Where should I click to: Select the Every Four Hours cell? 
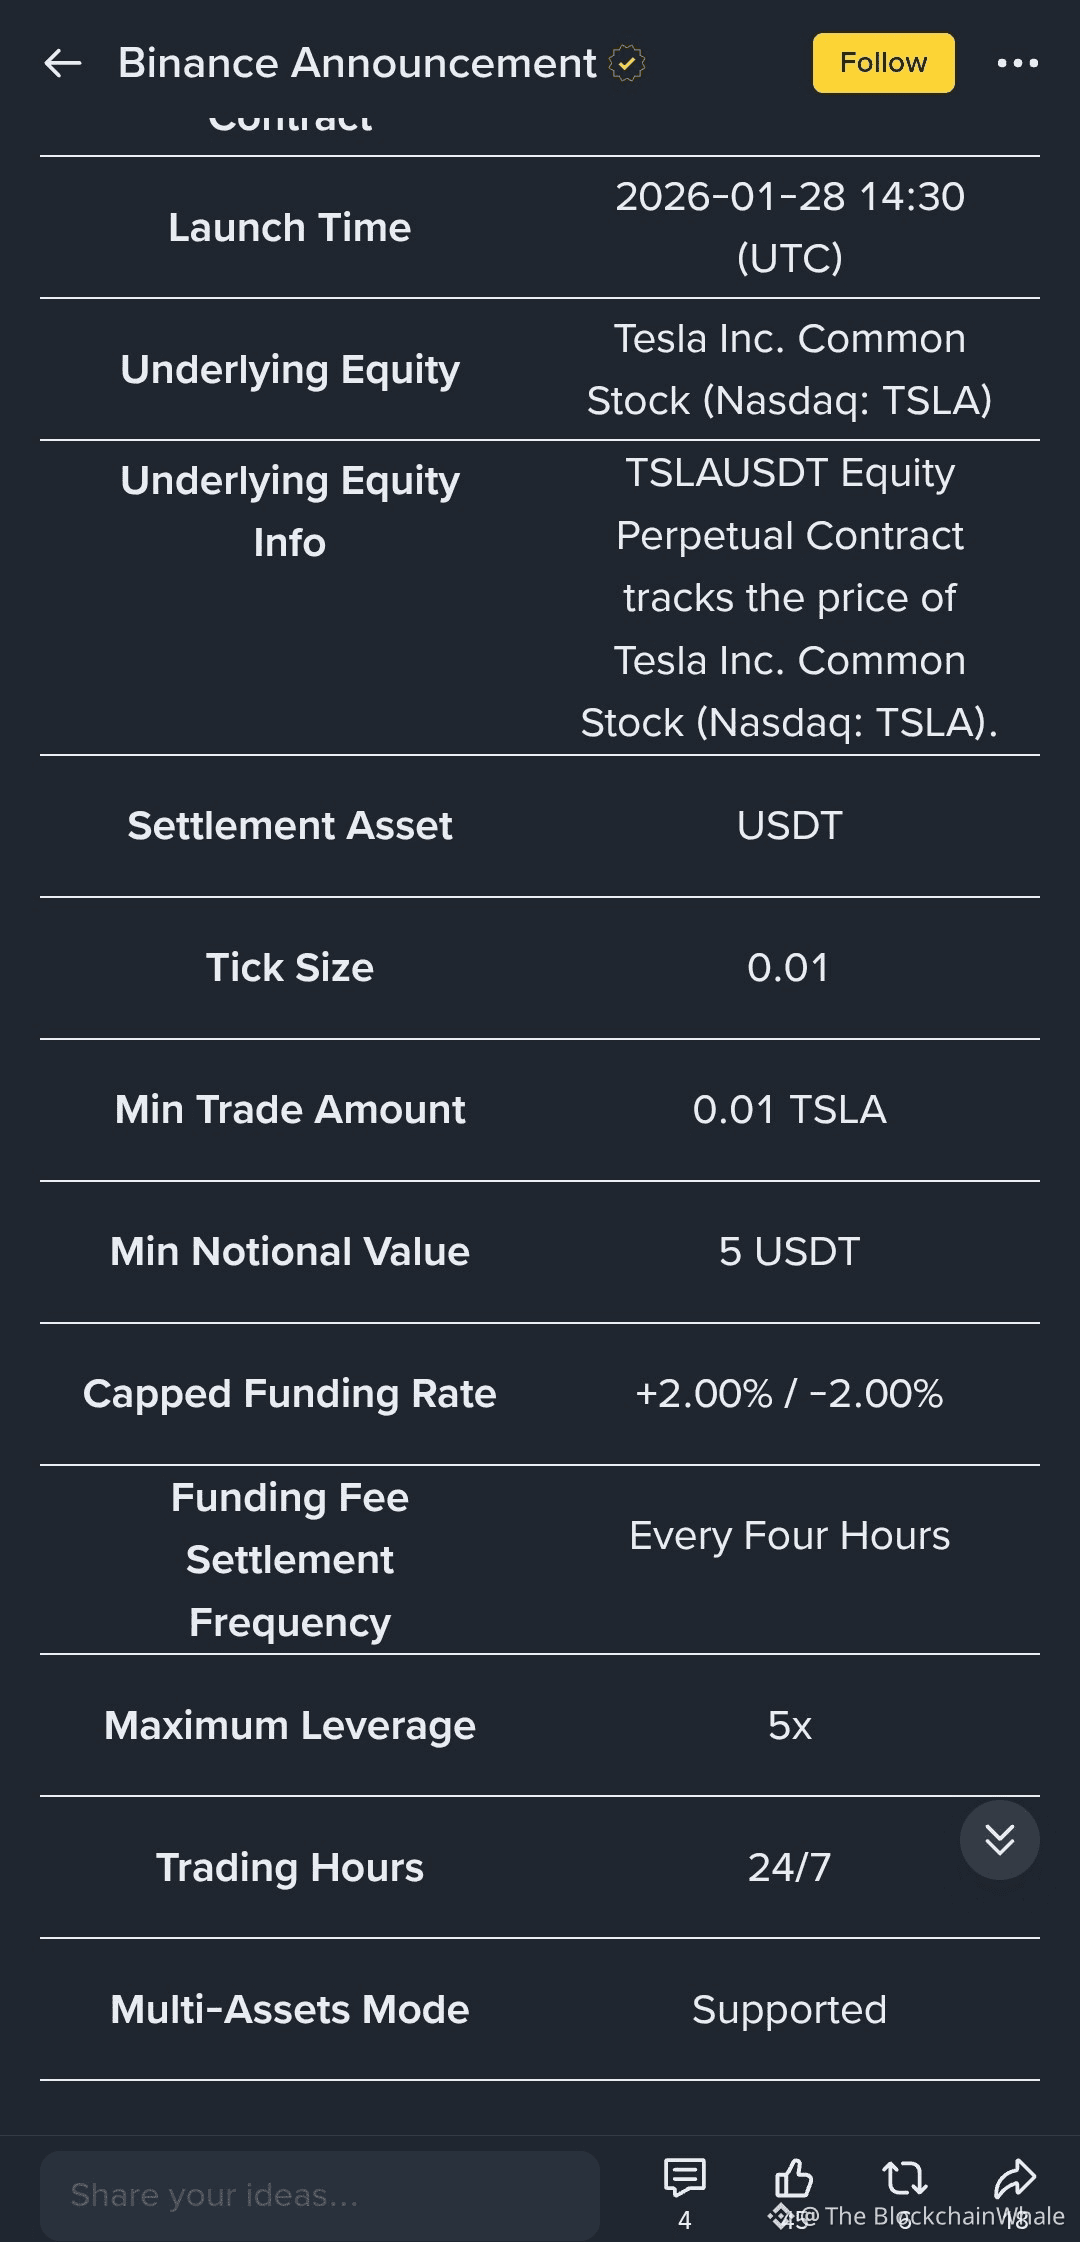[789, 1536]
